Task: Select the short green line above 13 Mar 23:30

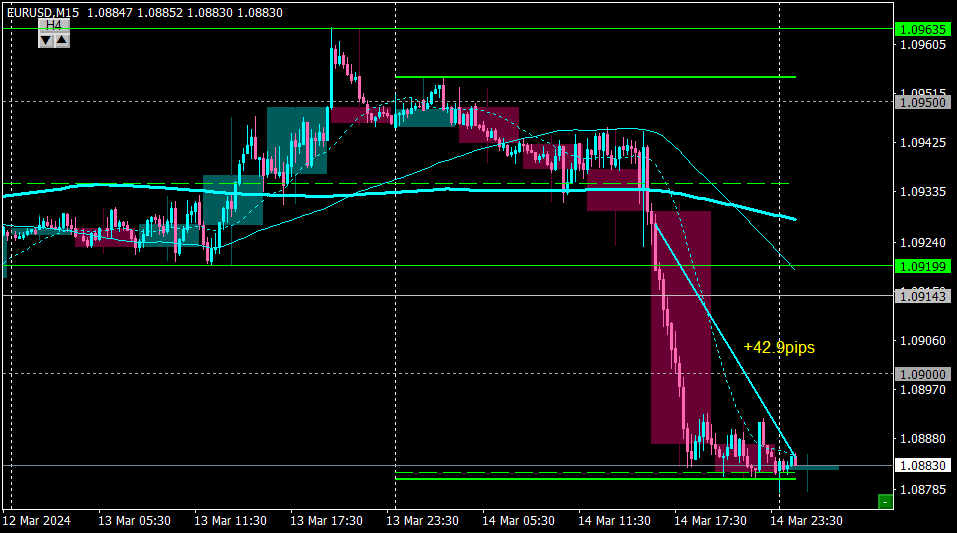Action: coord(595,77)
